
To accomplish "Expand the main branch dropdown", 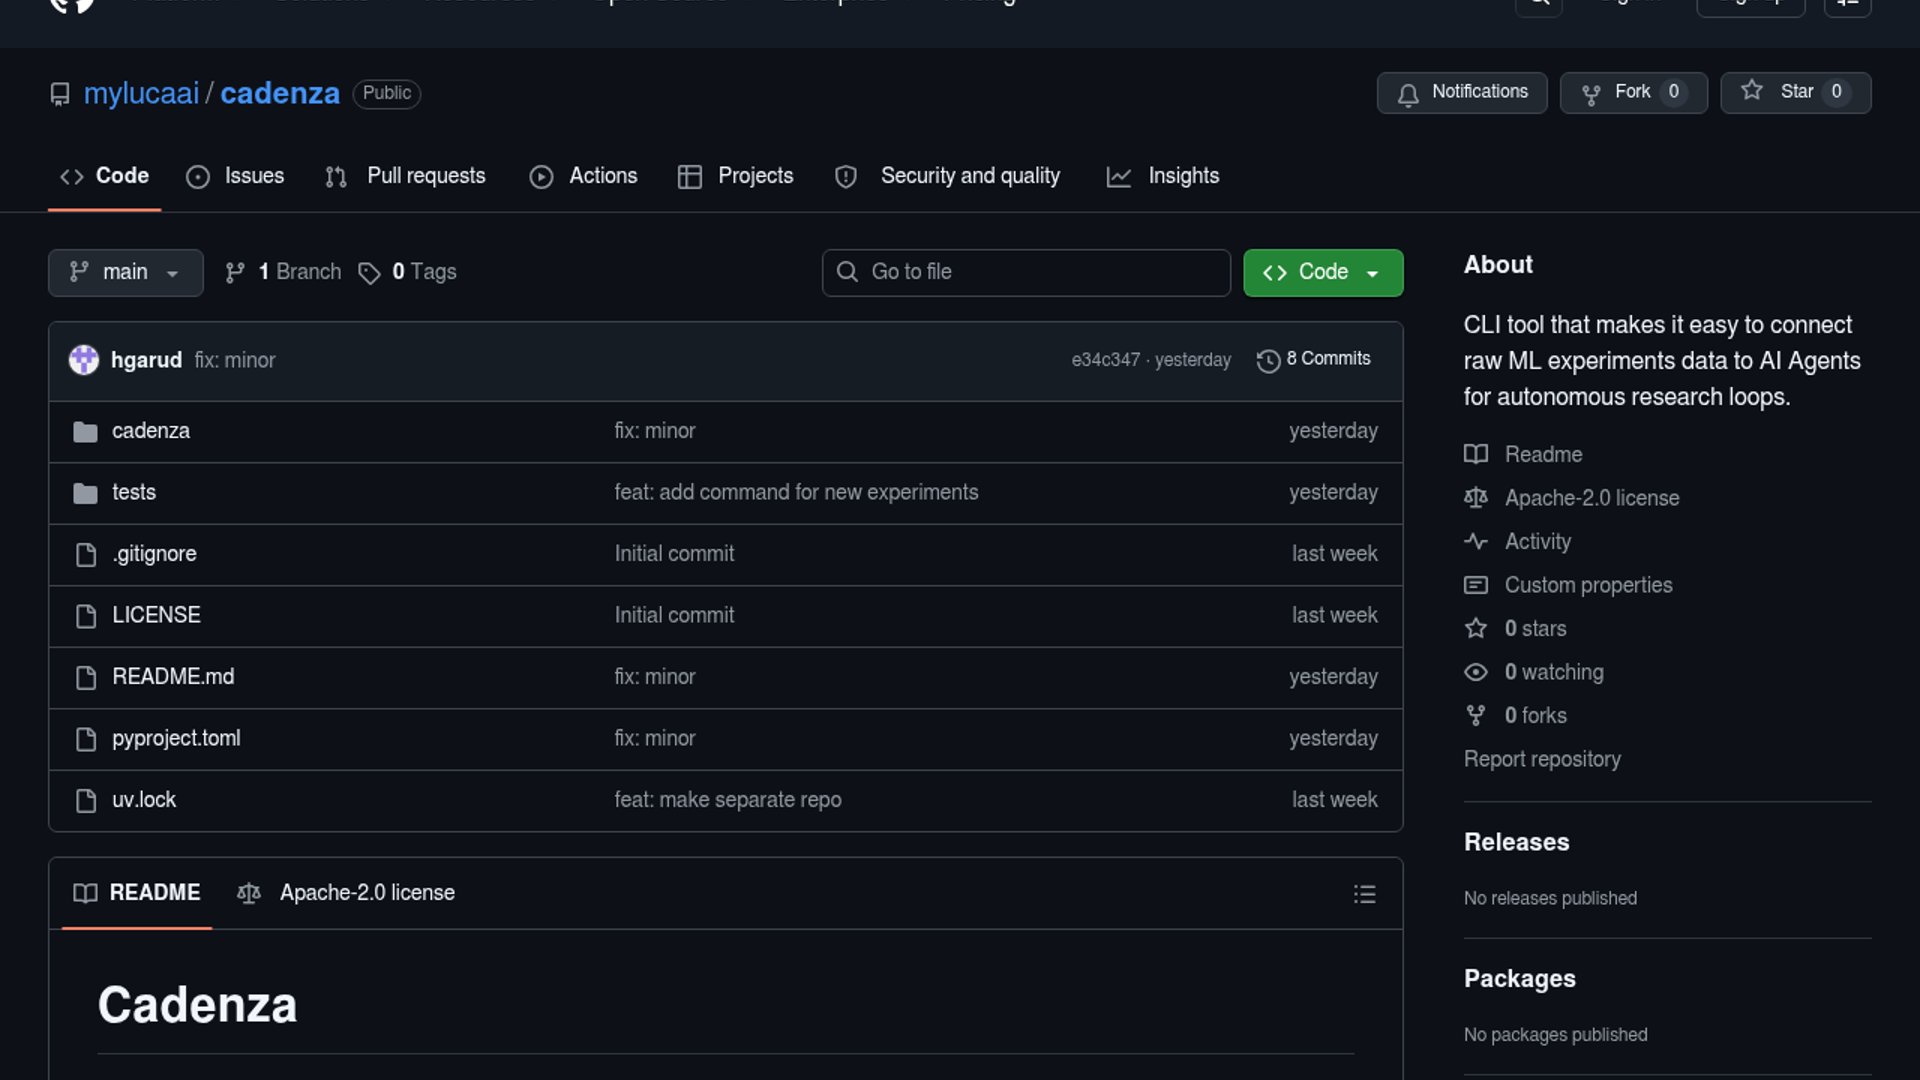I will point(126,273).
